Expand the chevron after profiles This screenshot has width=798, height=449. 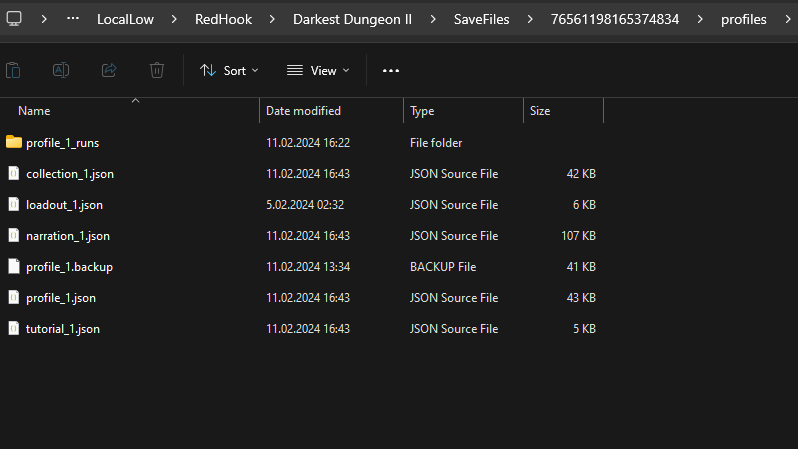click(x=788, y=19)
